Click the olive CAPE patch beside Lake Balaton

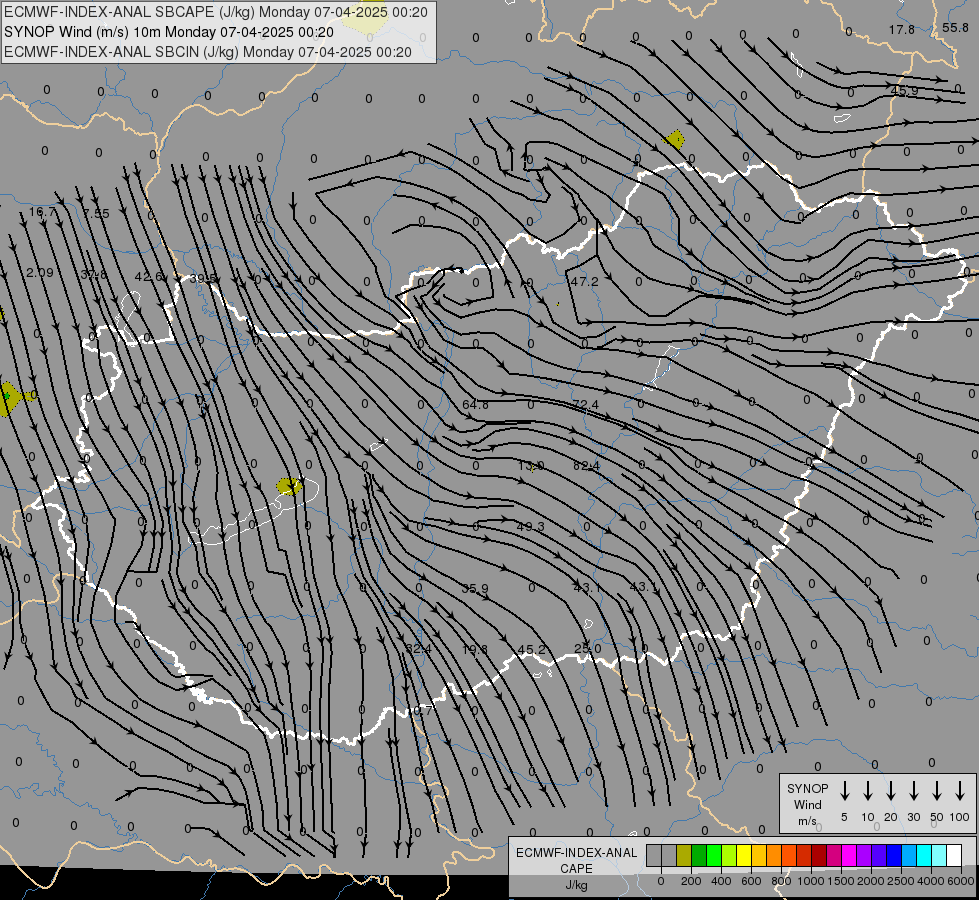coord(289,486)
